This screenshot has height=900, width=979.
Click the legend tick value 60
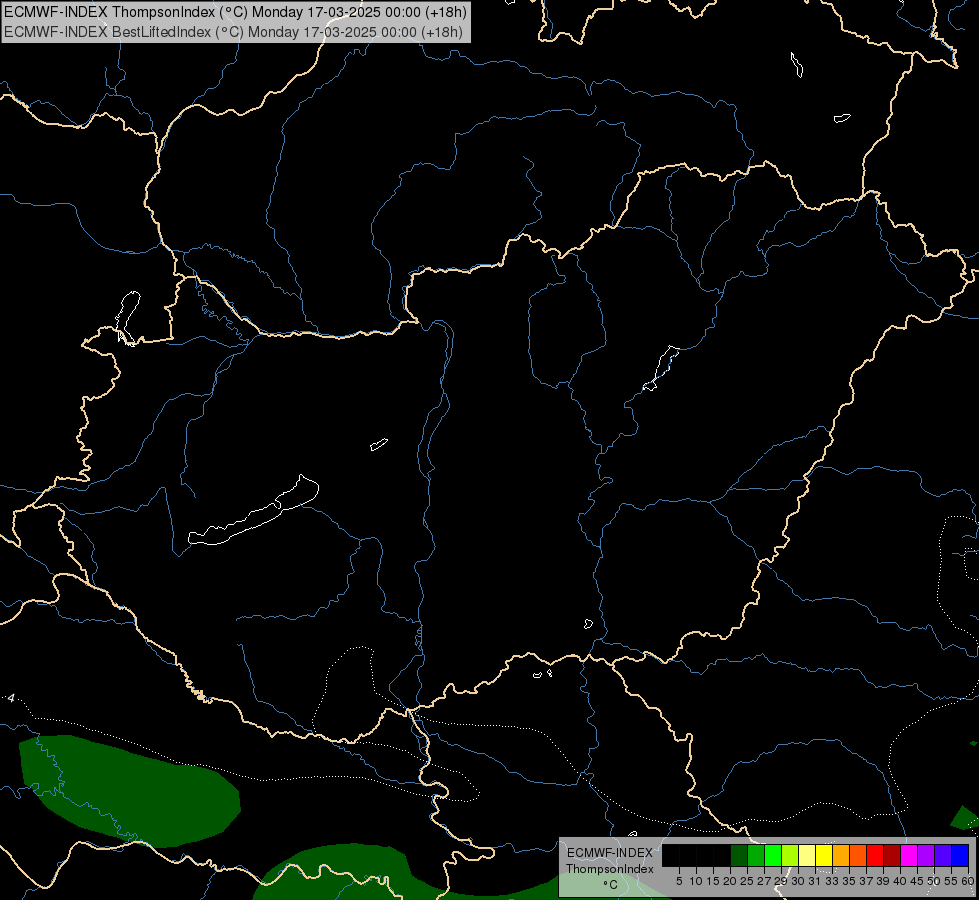point(968,881)
